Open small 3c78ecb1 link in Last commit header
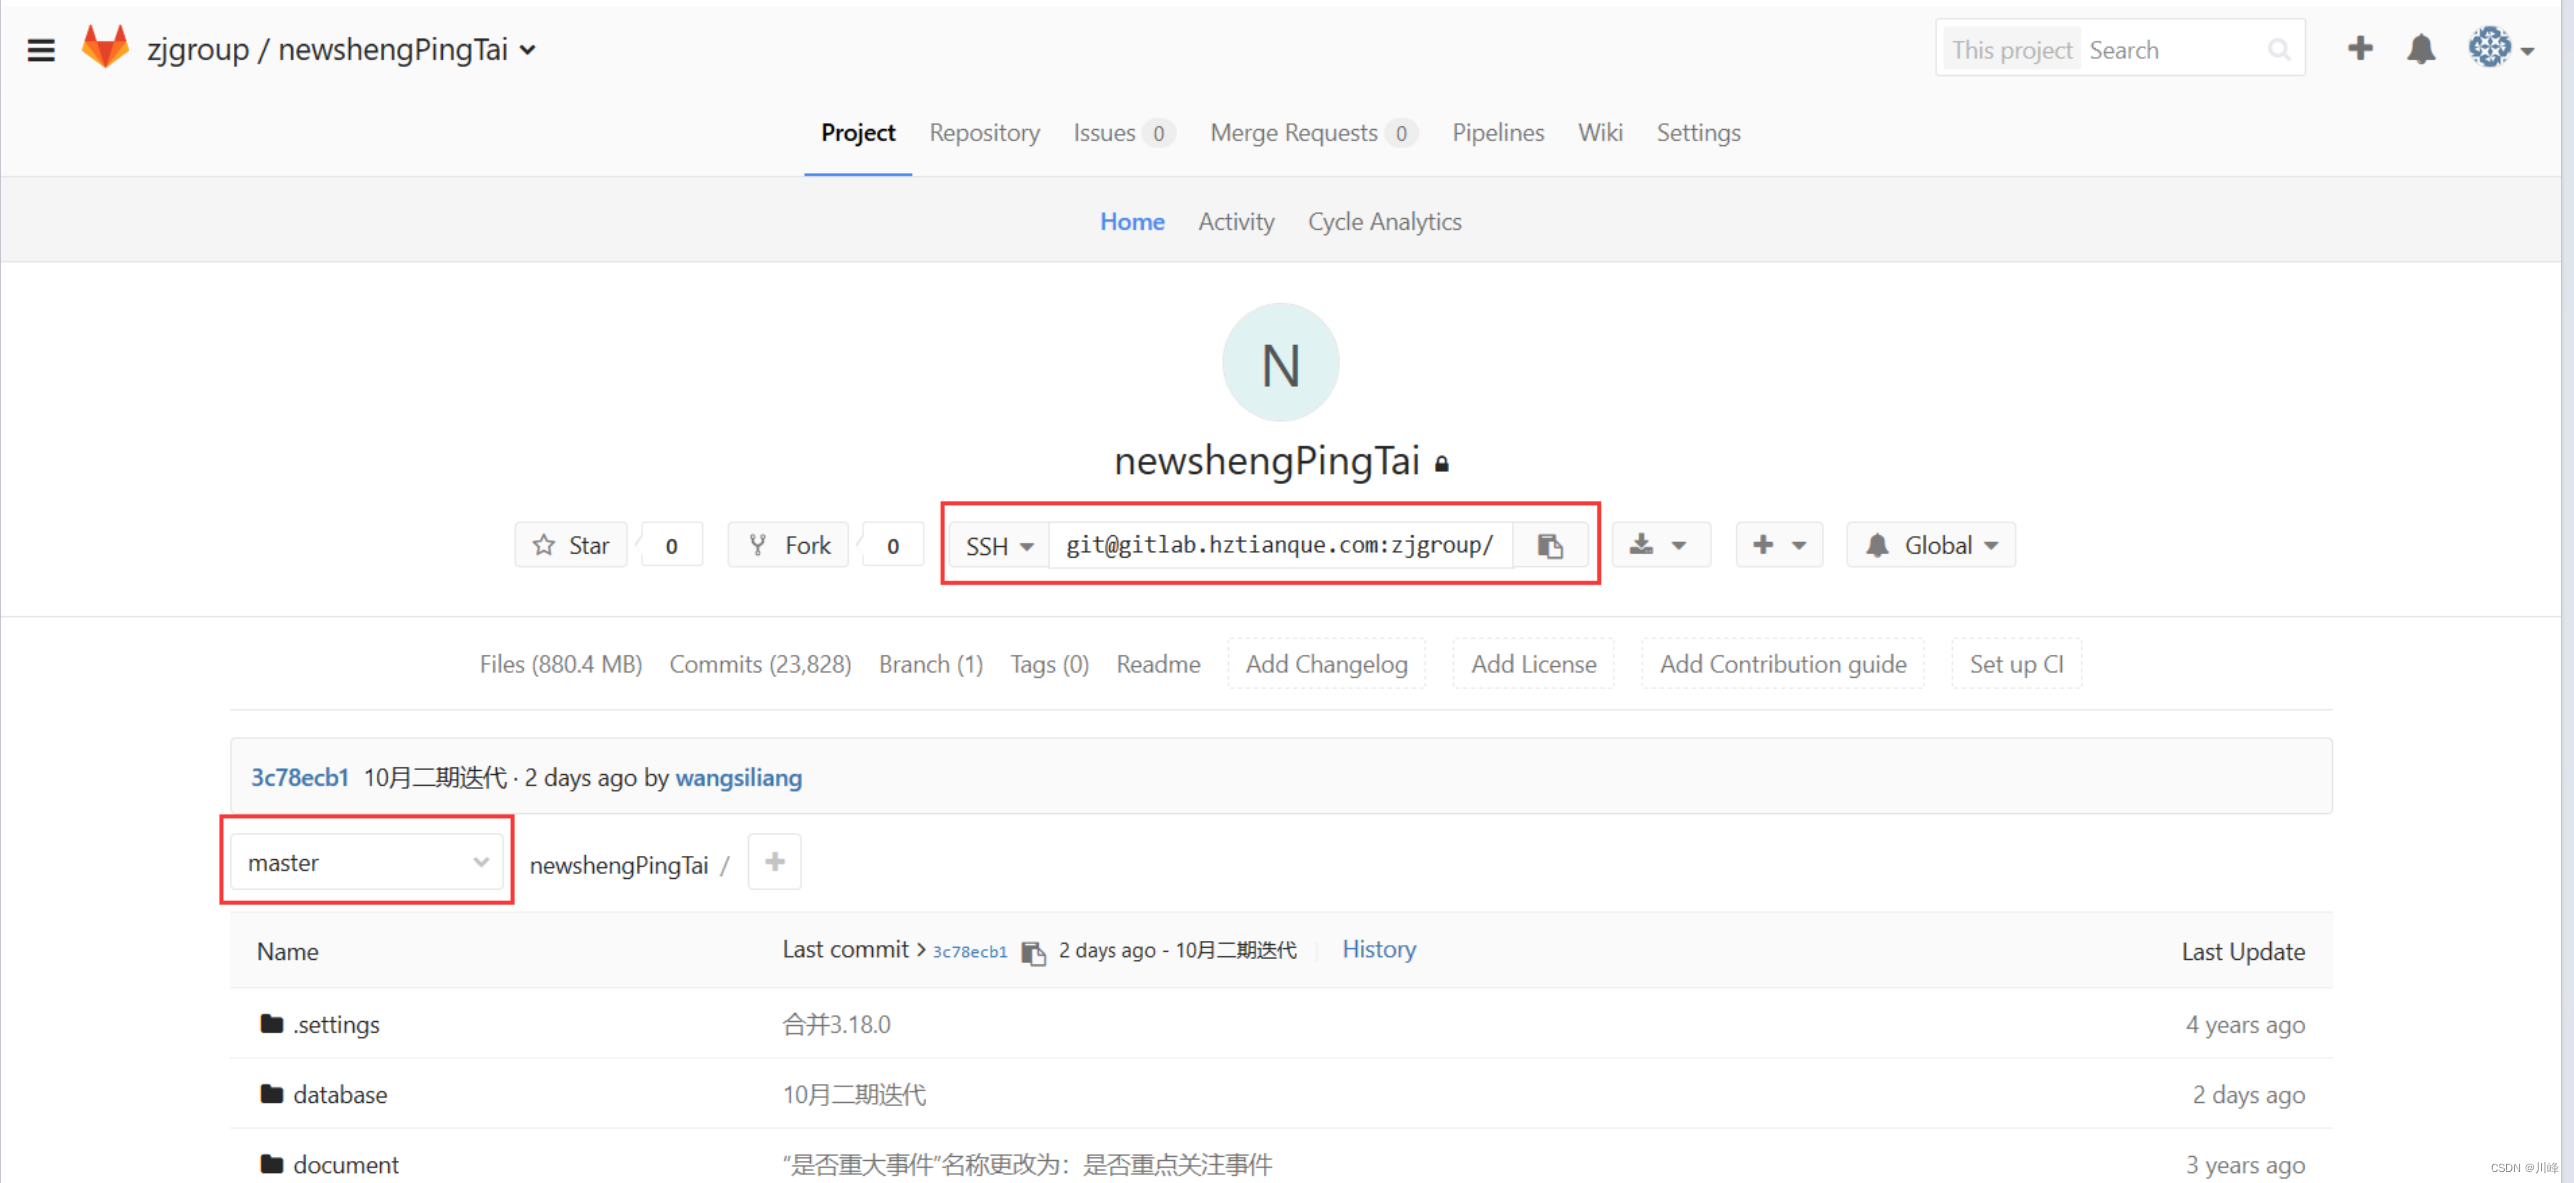The width and height of the screenshot is (2574, 1183). [969, 952]
